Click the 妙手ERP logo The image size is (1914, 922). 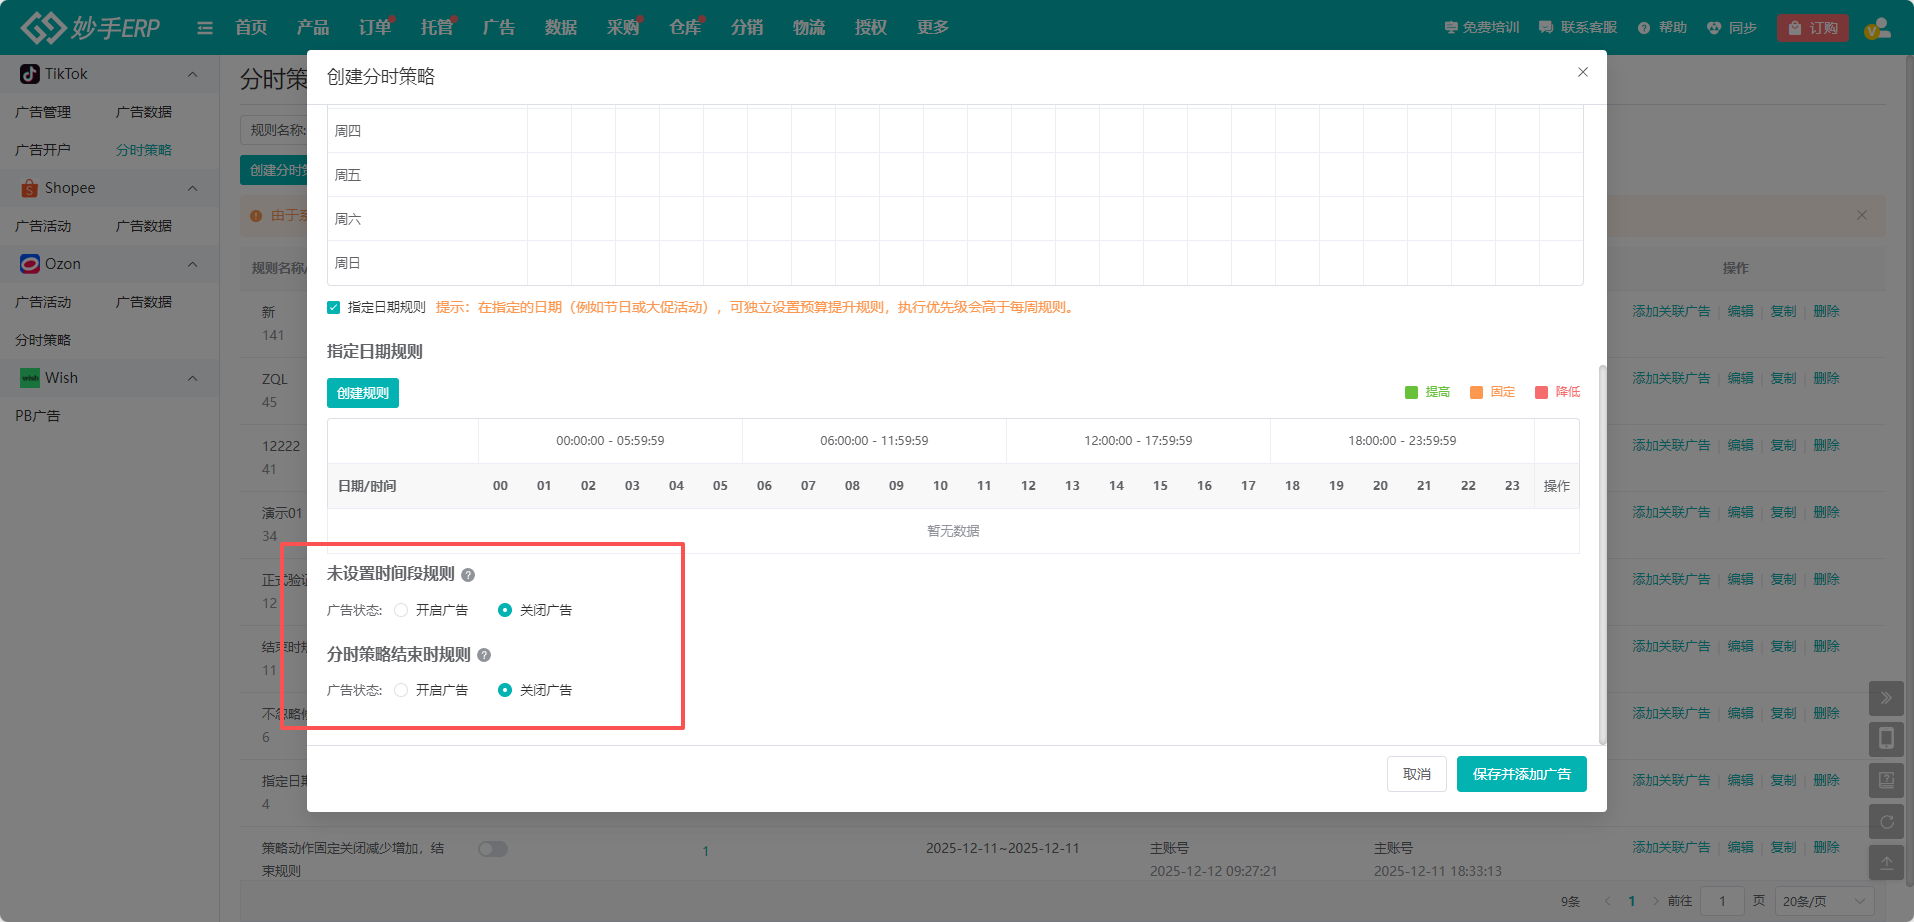pos(90,27)
